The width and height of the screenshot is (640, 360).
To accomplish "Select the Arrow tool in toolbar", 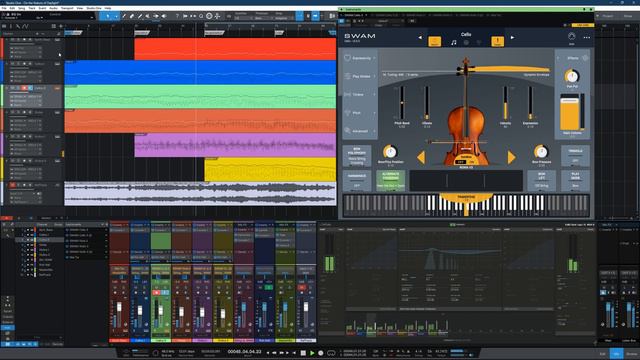I will (x=108, y=16).
